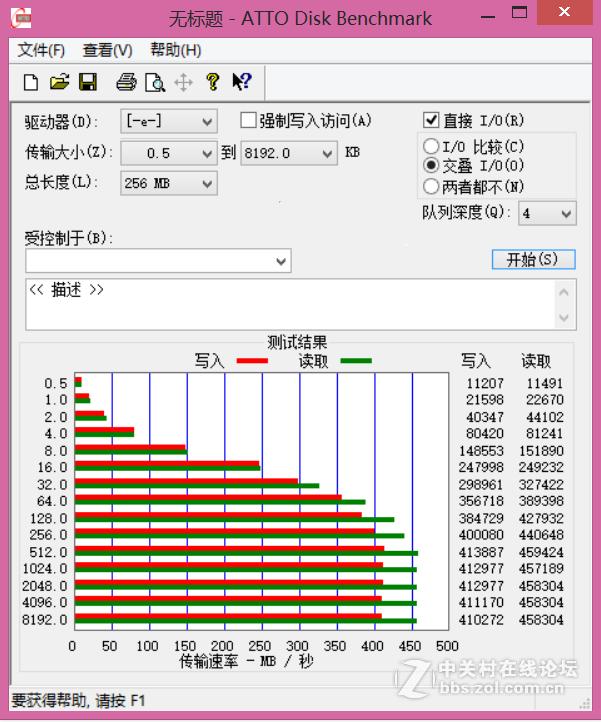Click write value 148553
This screenshot has height=722, width=601.
coord(482,450)
